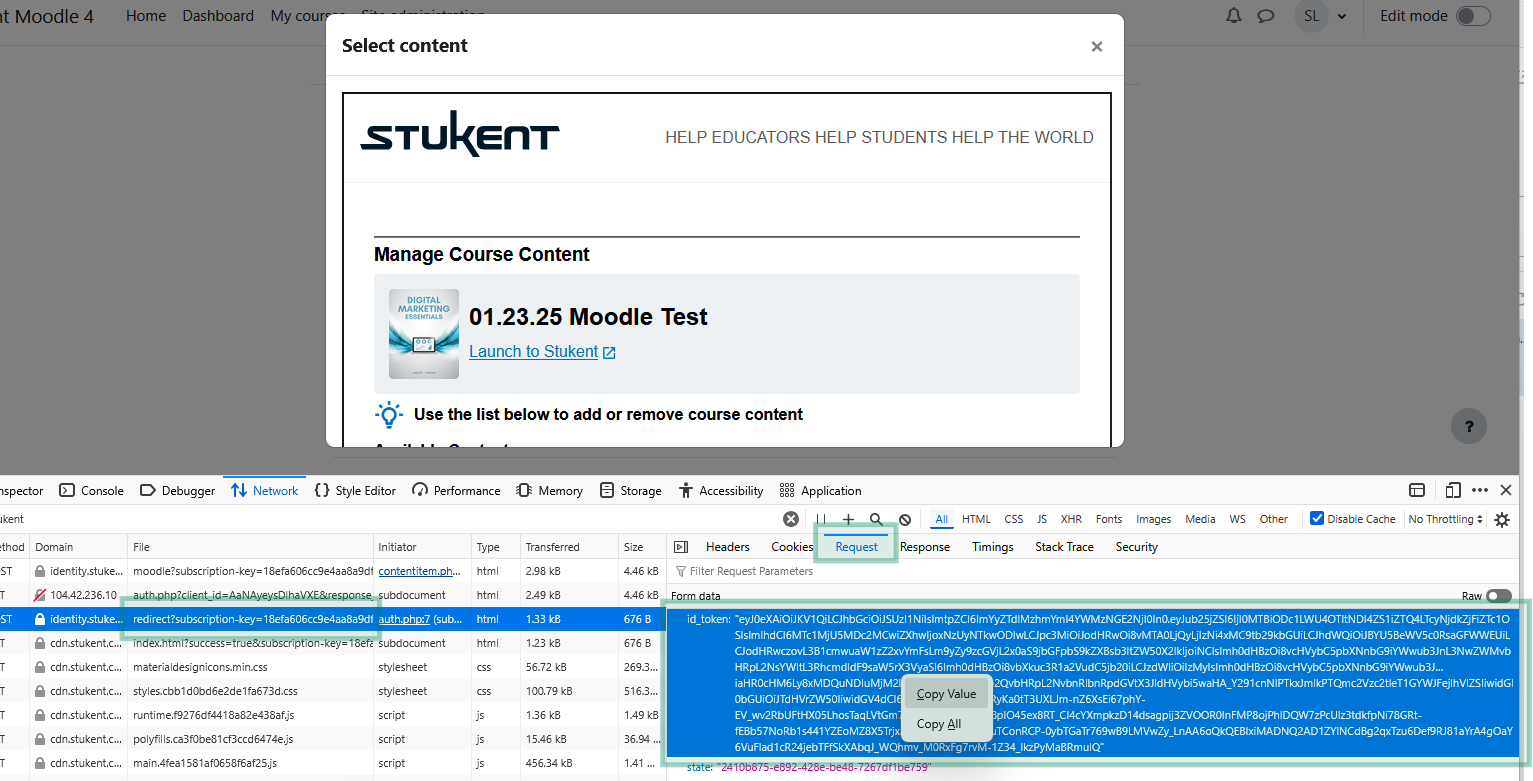This screenshot has height=781, width=1533.
Task: Open the Memory panel
Action: click(549, 490)
